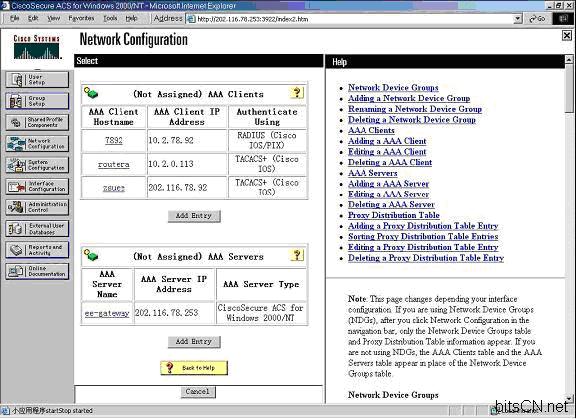Open the Tools menu
Image resolution: width=577 pixels, height=419 pixels.
tap(110, 18)
